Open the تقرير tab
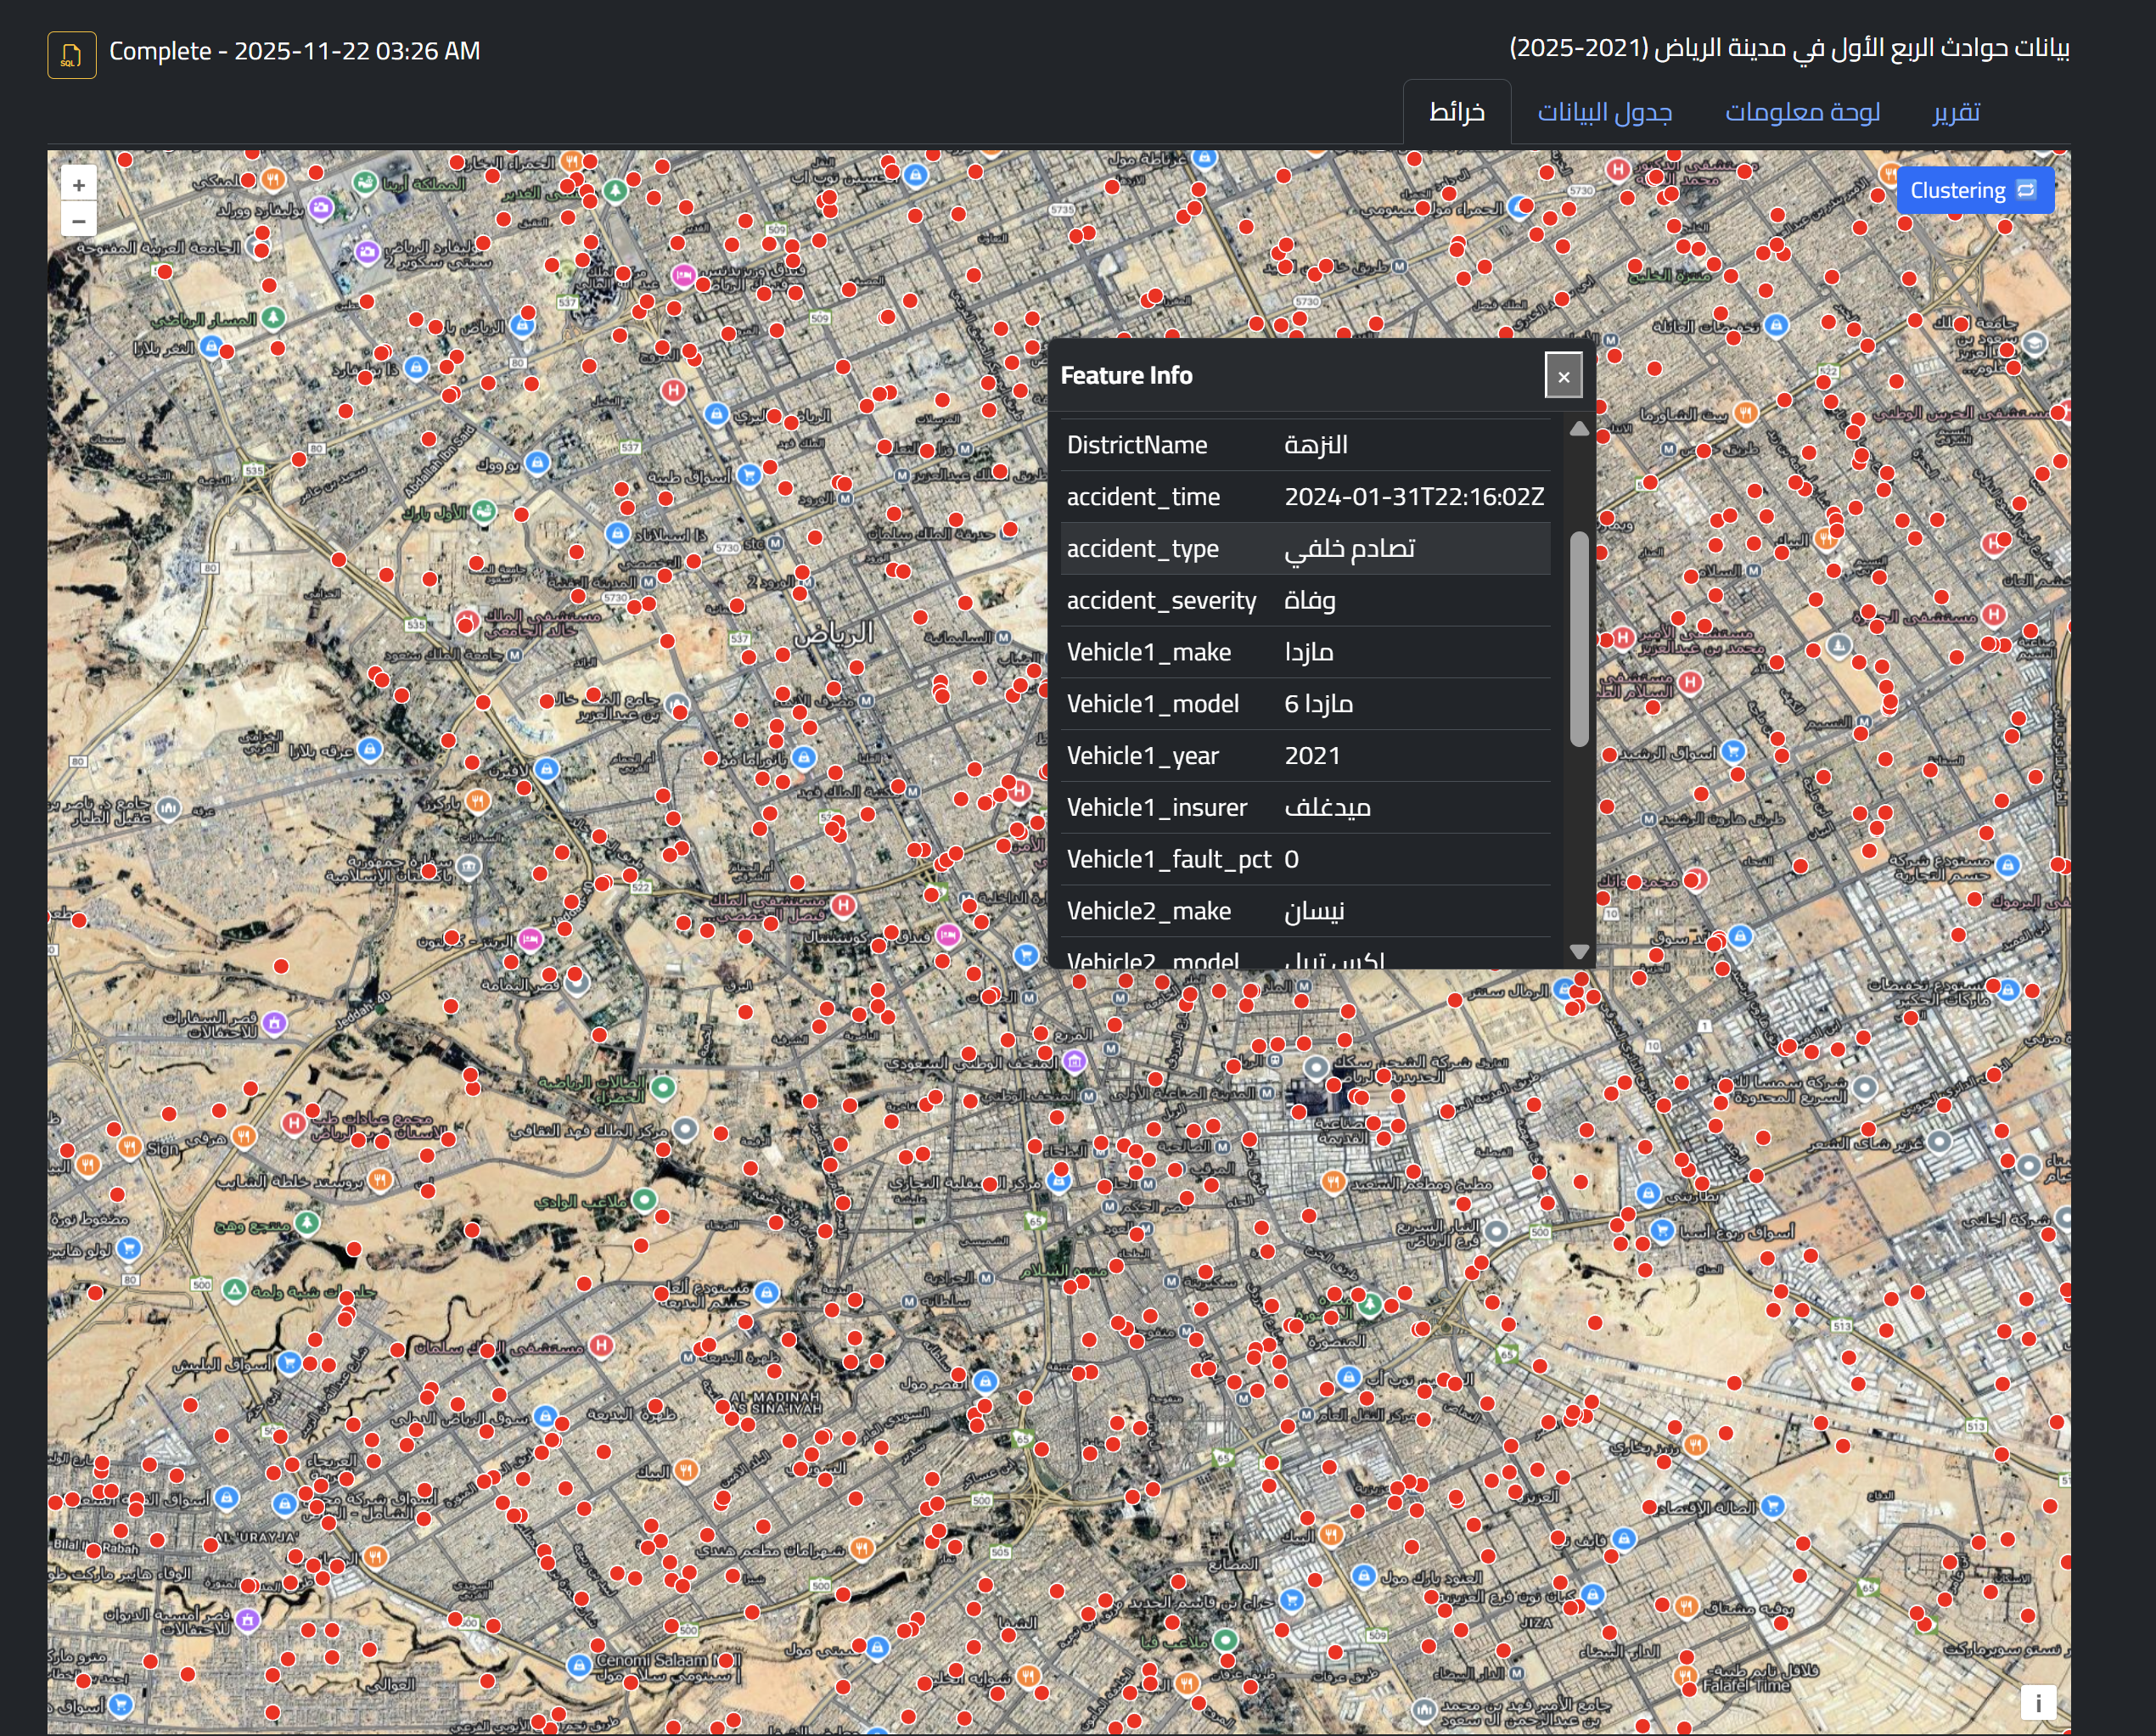 coord(1955,112)
